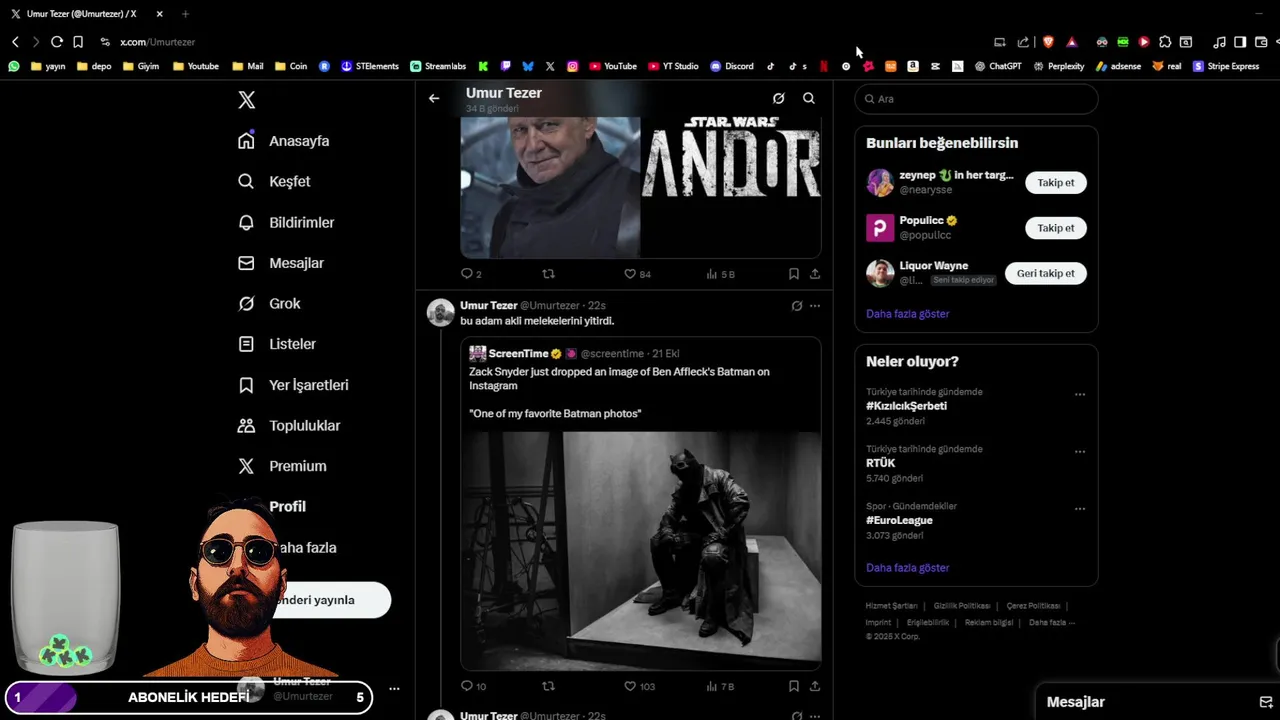Open more options for RTÜK trend
Image resolution: width=1280 pixels, height=720 pixels.
(1080, 452)
